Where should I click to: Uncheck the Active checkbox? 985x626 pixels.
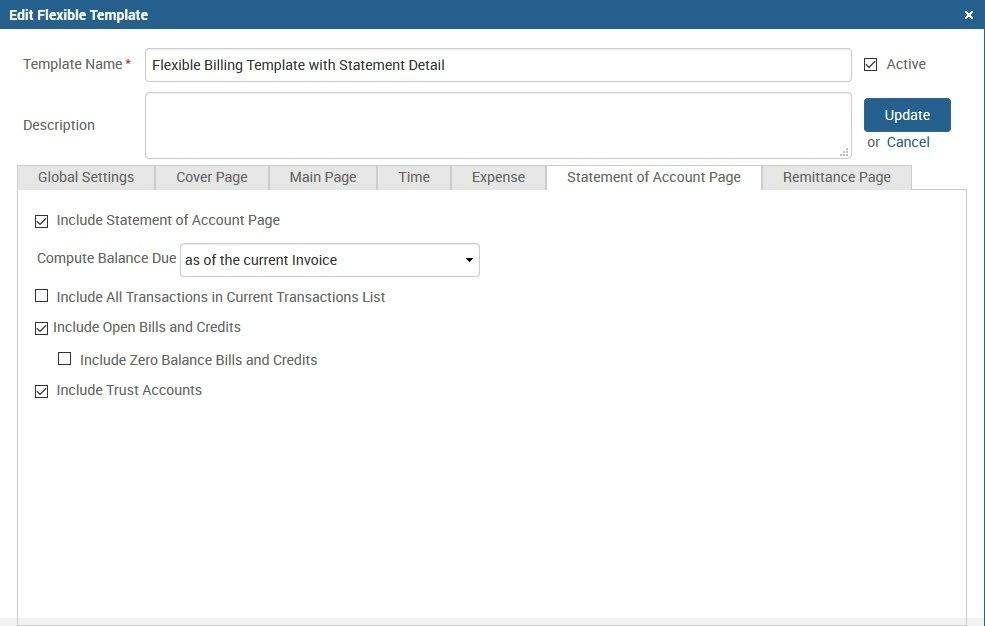[871, 63]
